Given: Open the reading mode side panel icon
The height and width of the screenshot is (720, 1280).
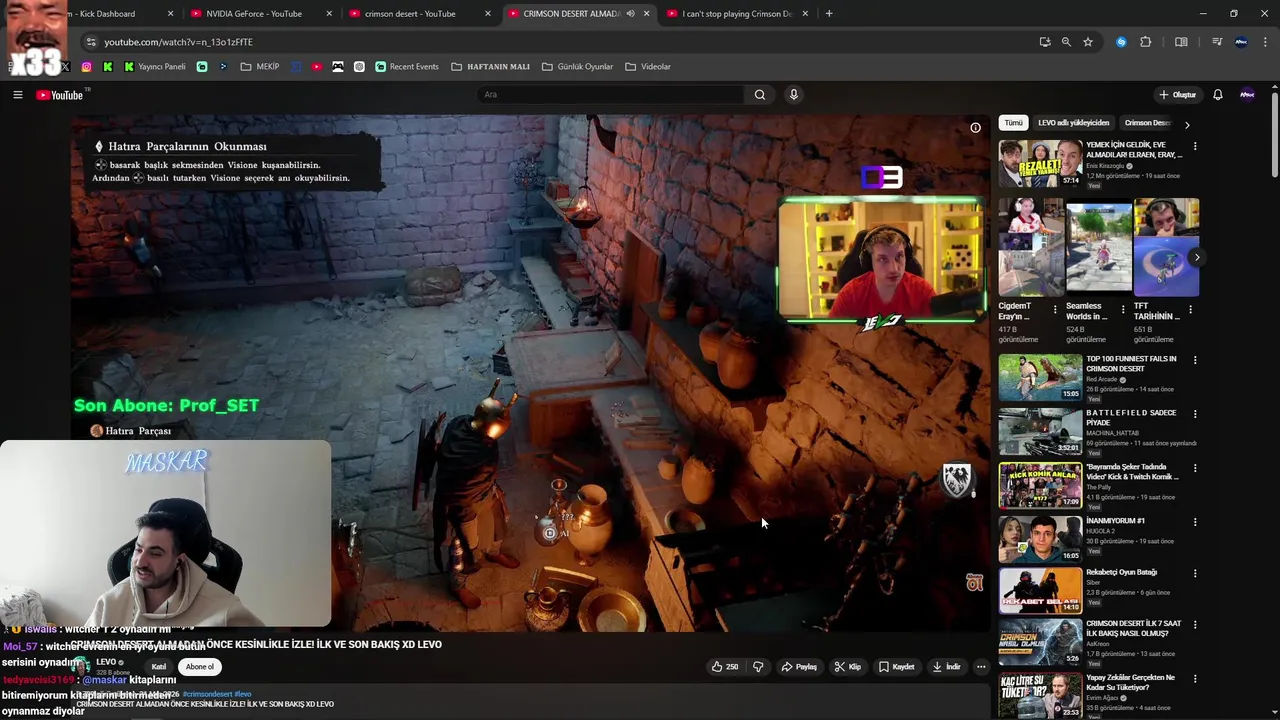Looking at the screenshot, I should pos(1181,42).
